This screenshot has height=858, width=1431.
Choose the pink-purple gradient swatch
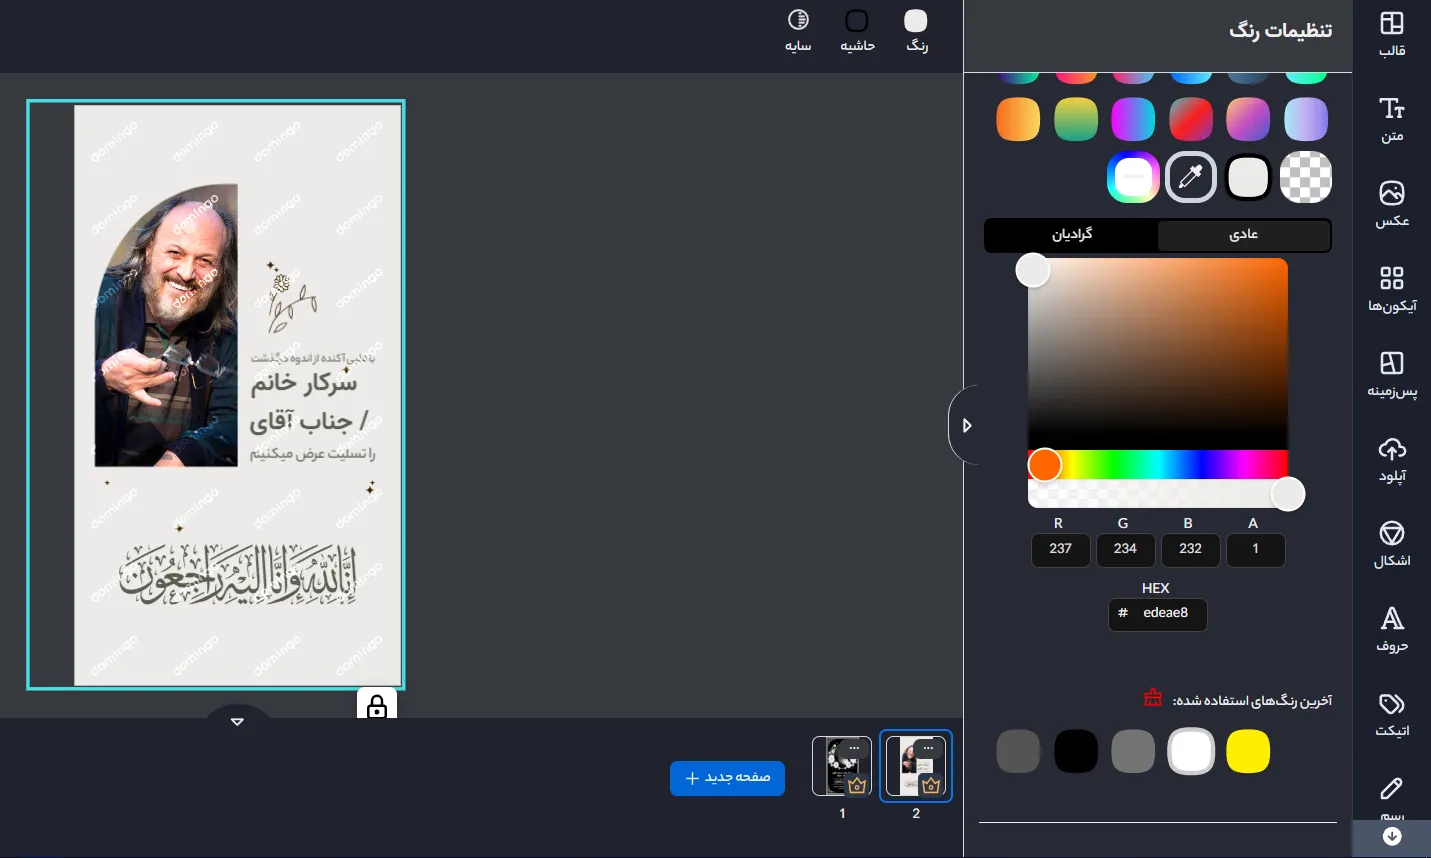(1248, 119)
